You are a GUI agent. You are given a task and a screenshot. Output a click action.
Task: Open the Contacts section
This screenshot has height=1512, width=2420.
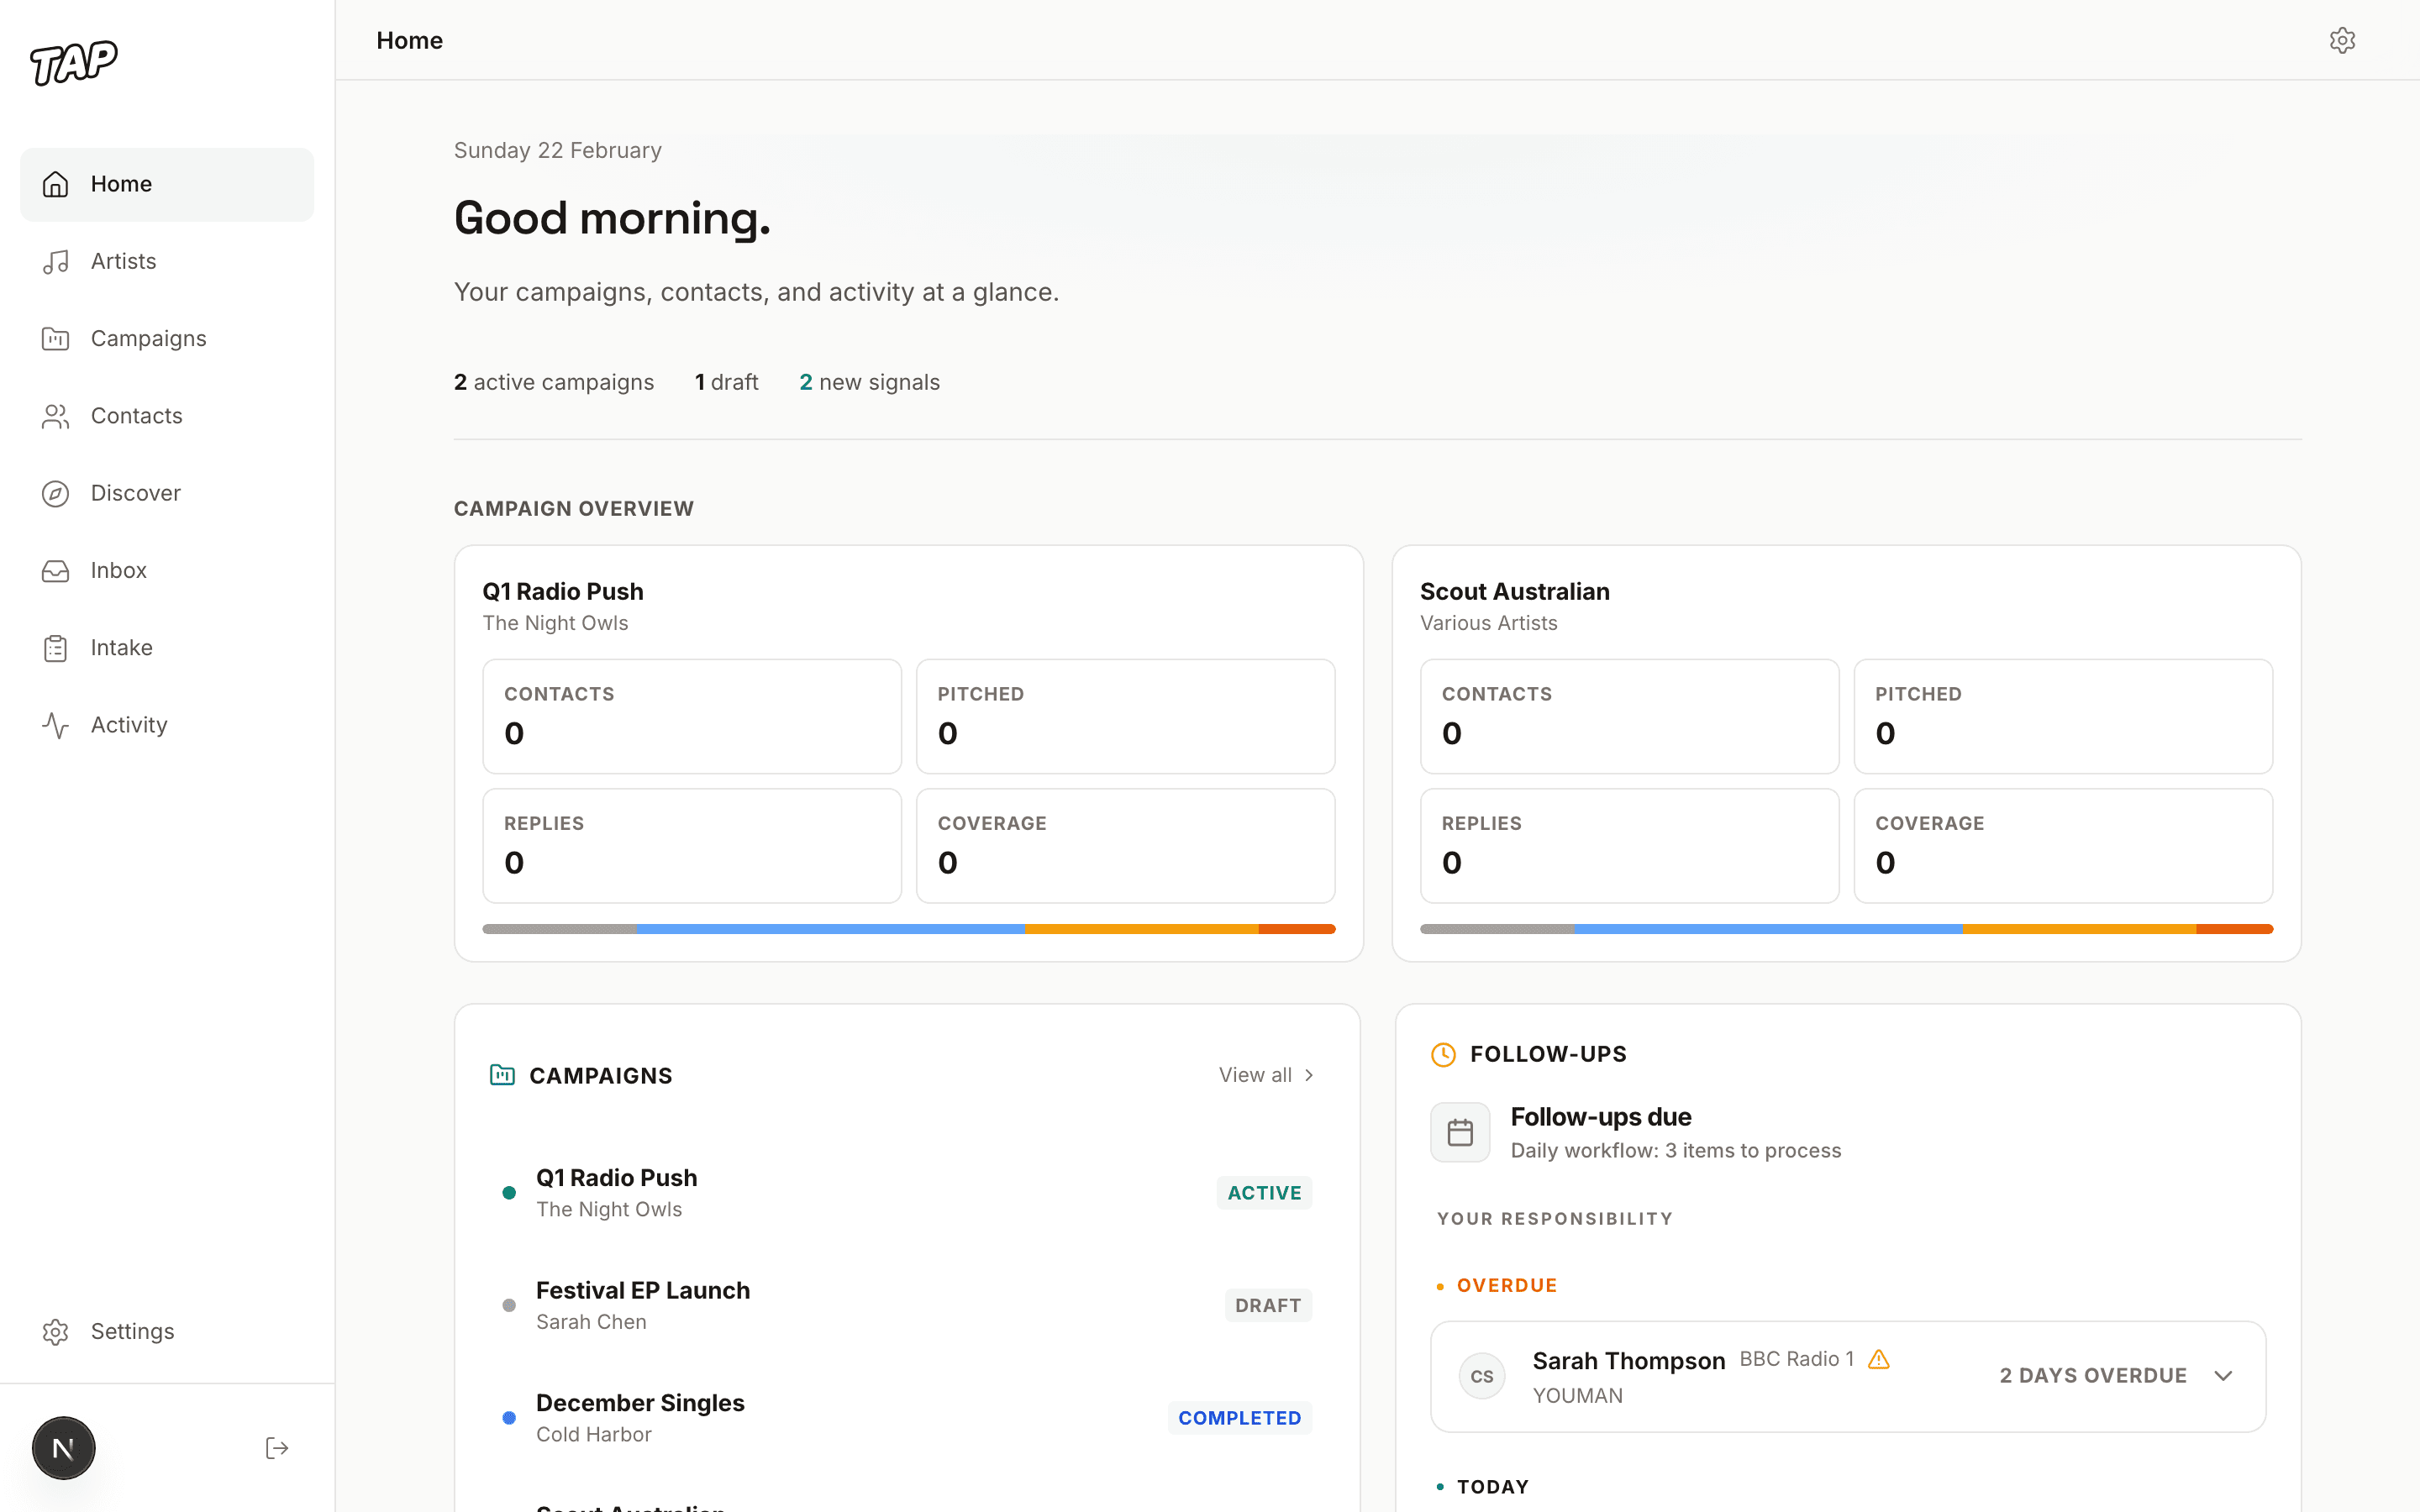point(136,415)
